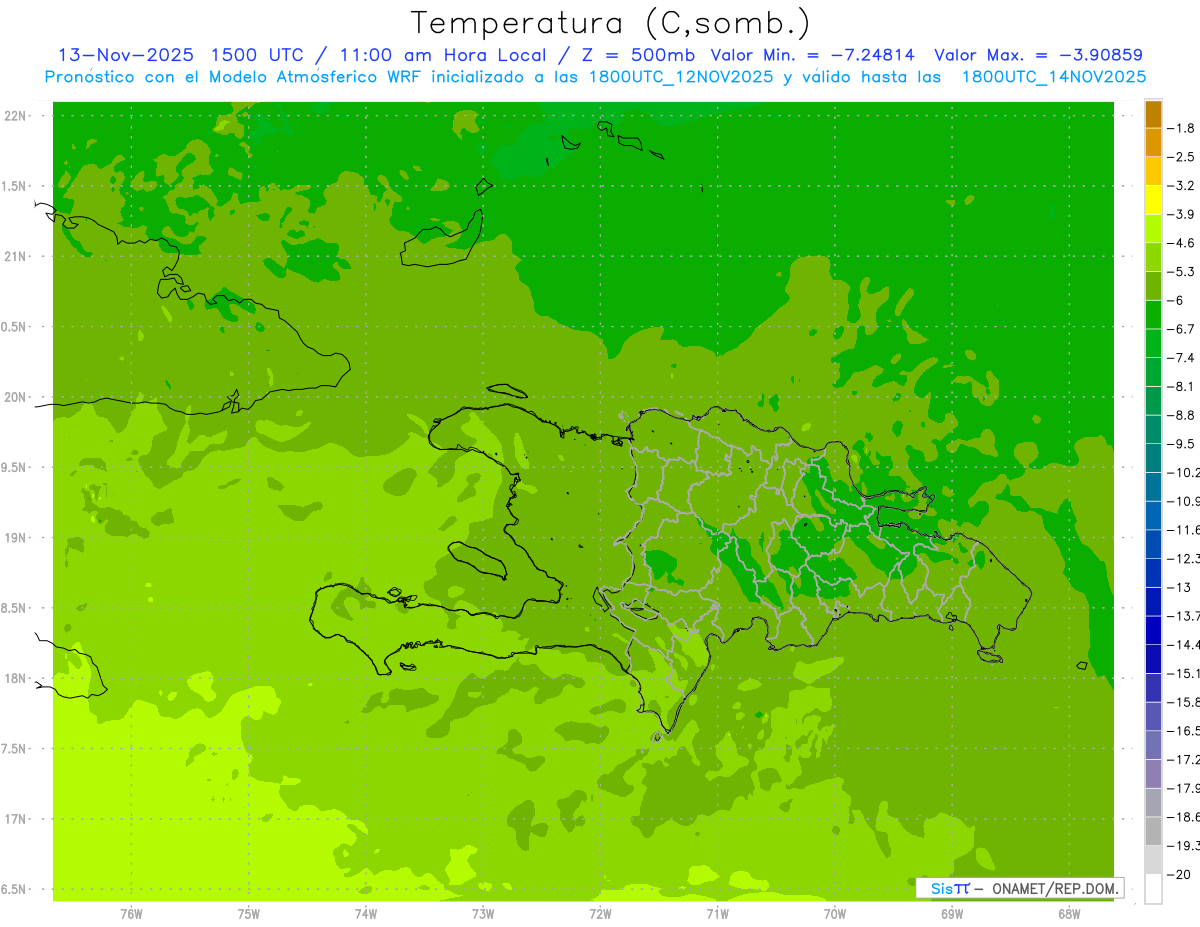The width and height of the screenshot is (1200, 927).
Task: Click the "72W" longitude label
Action: 600,913
